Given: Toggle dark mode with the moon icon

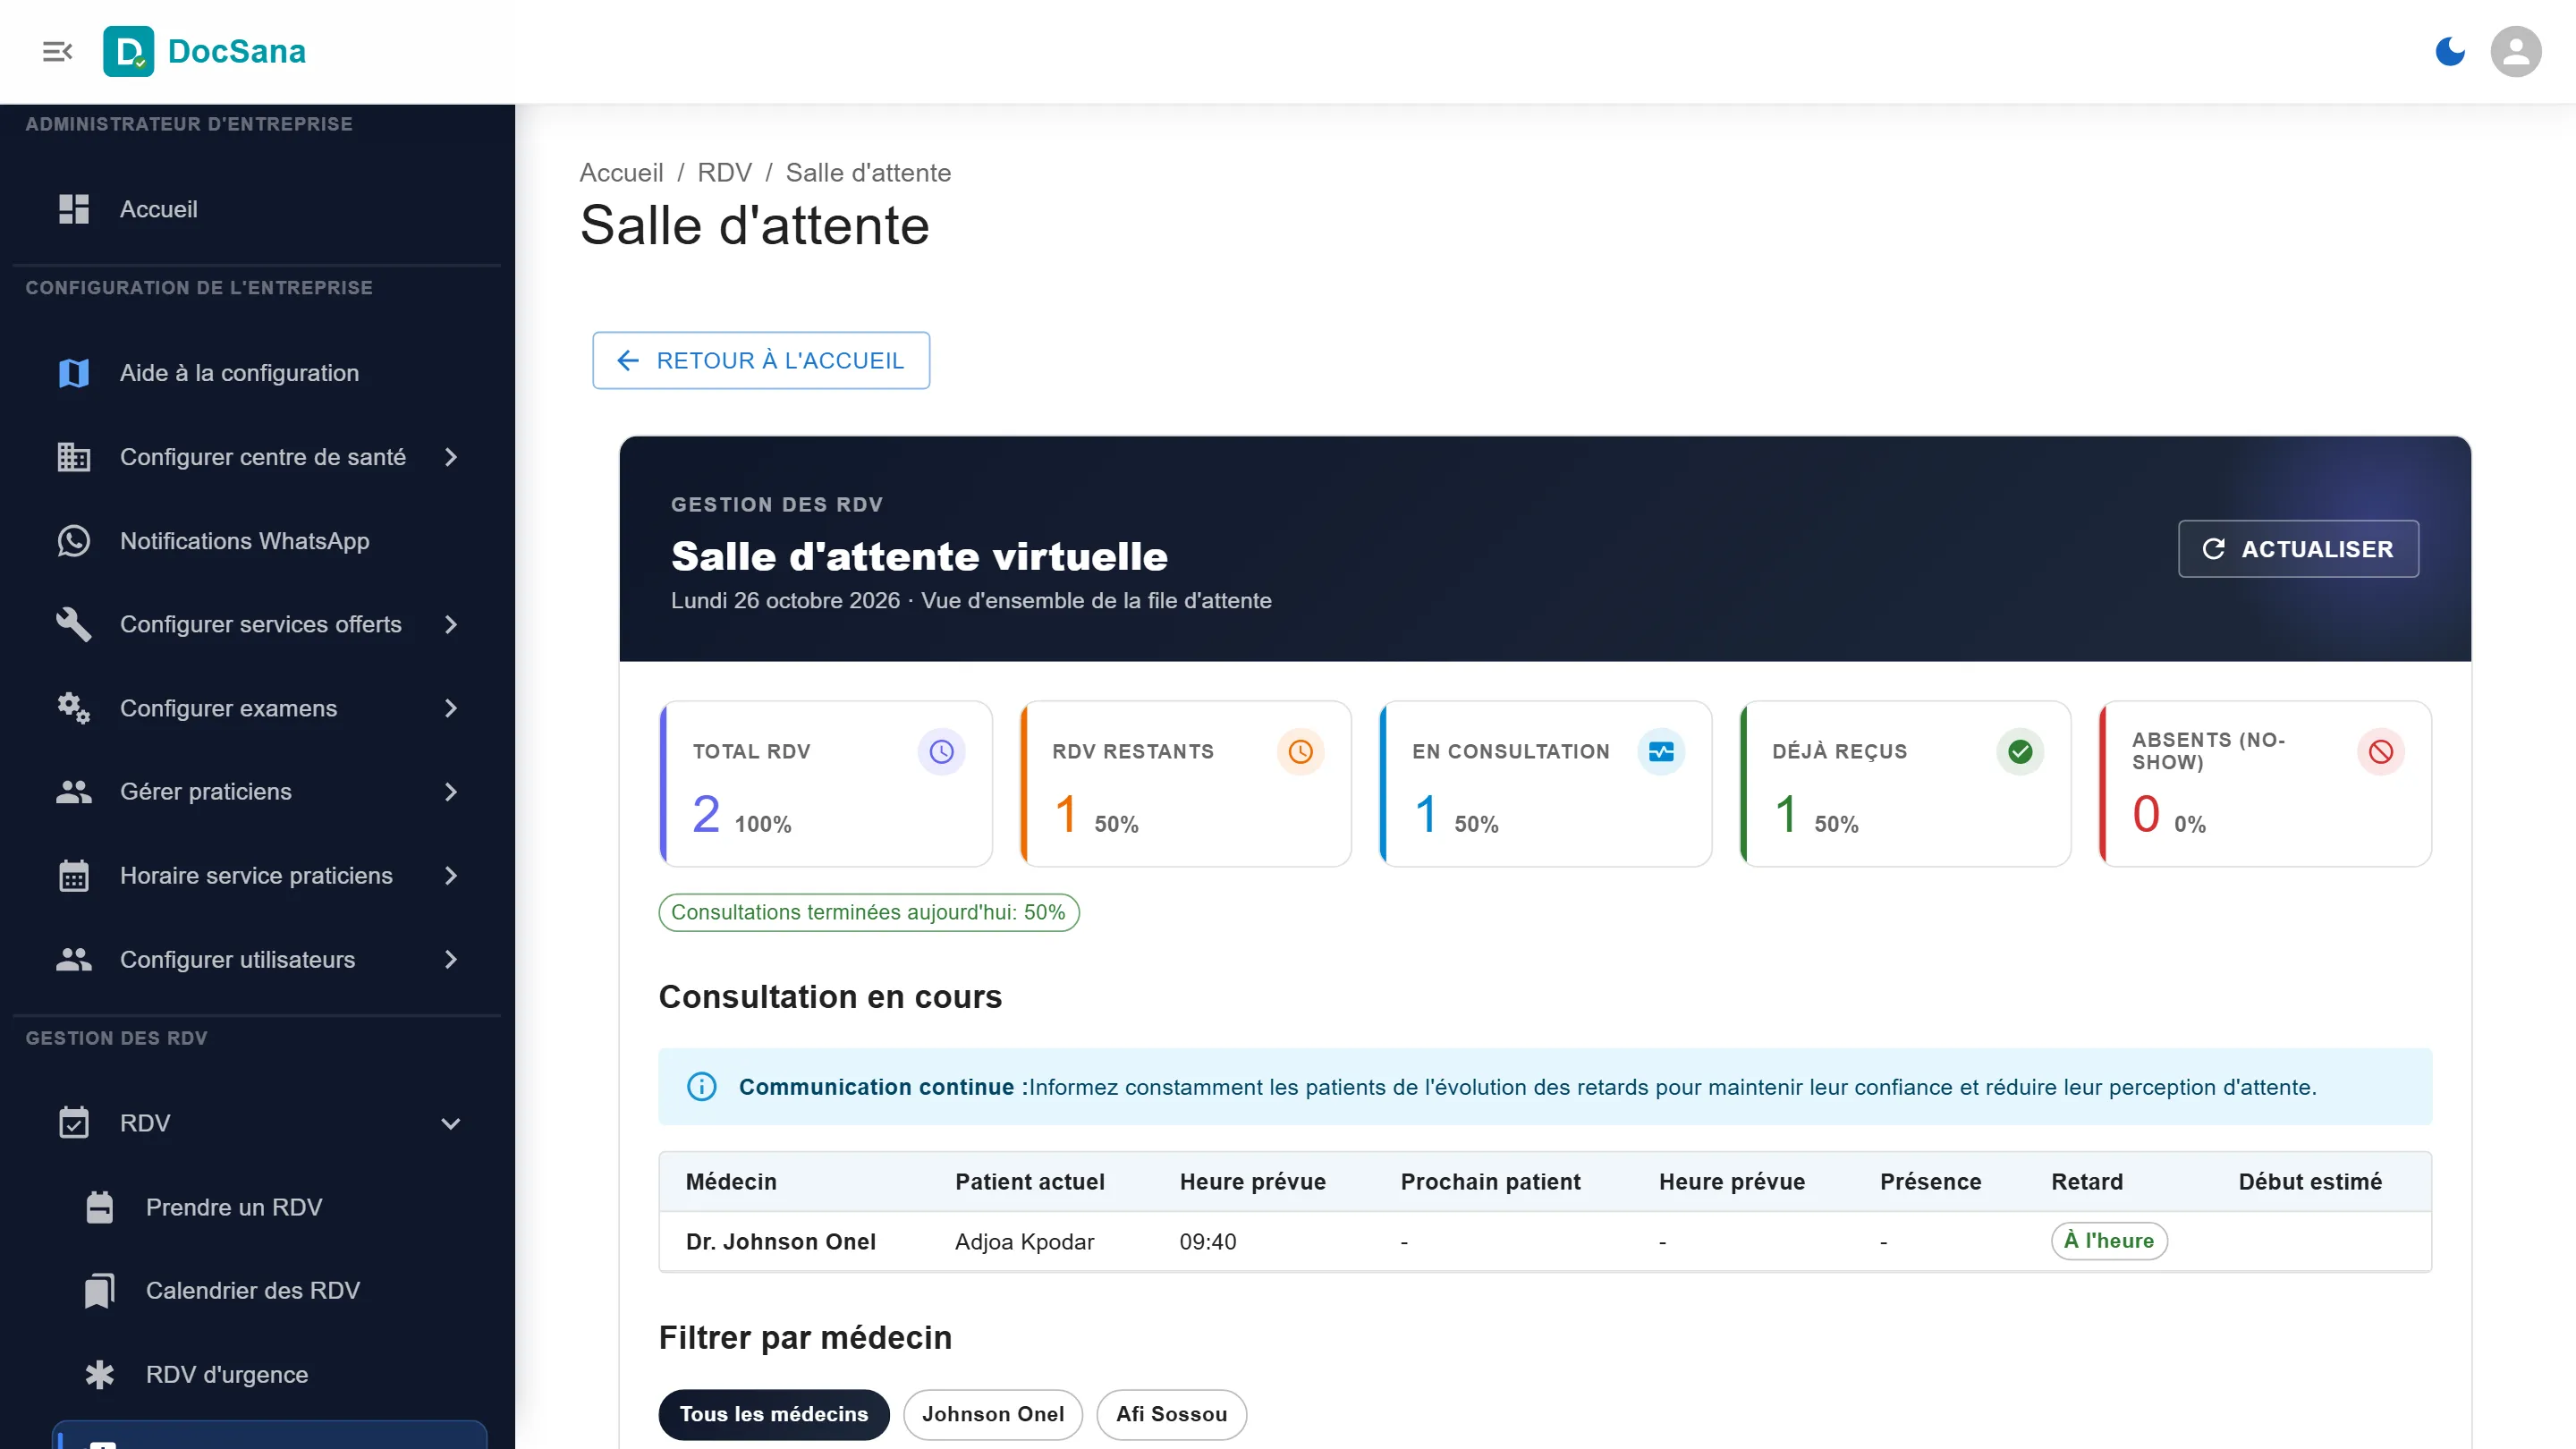Looking at the screenshot, I should pyautogui.click(x=2450, y=51).
